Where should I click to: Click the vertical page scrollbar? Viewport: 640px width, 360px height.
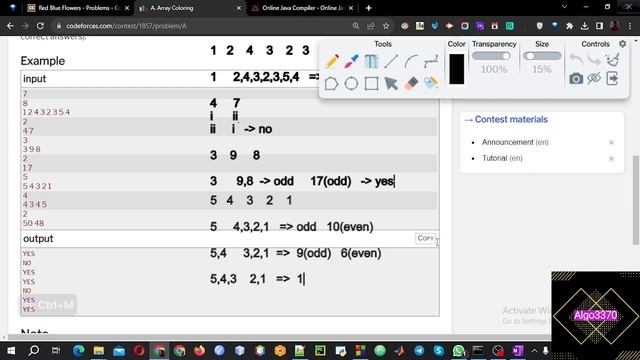click(636, 200)
